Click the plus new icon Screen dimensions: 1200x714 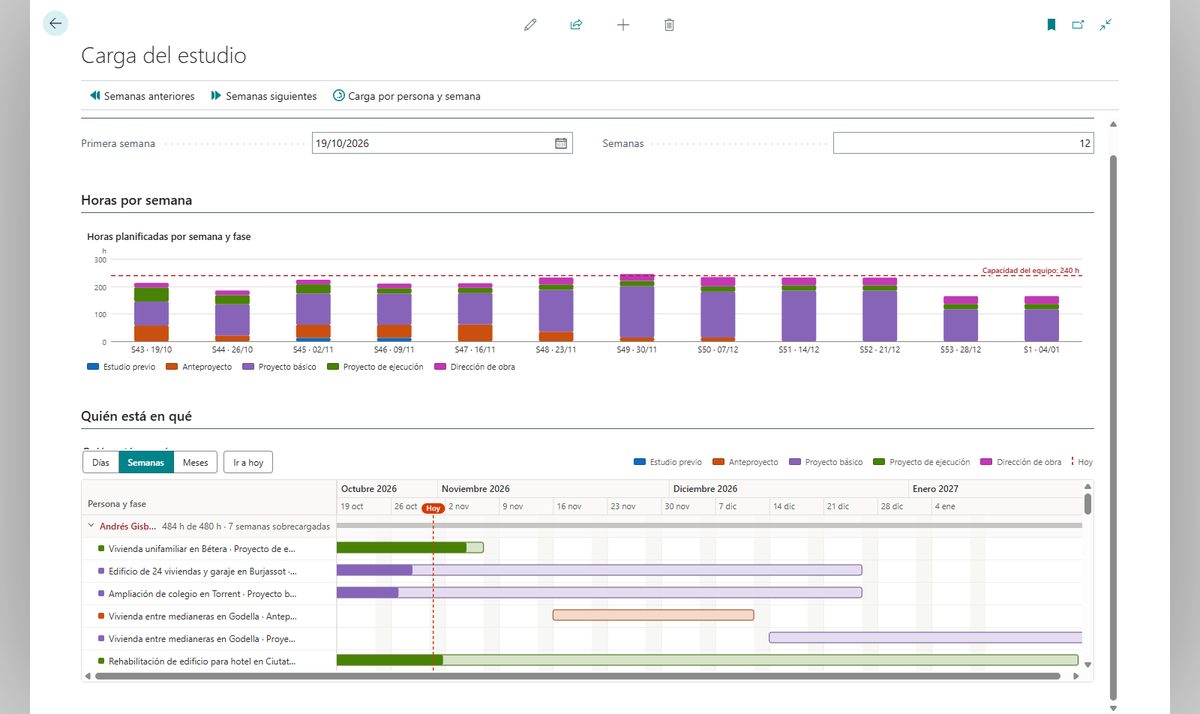[623, 25]
